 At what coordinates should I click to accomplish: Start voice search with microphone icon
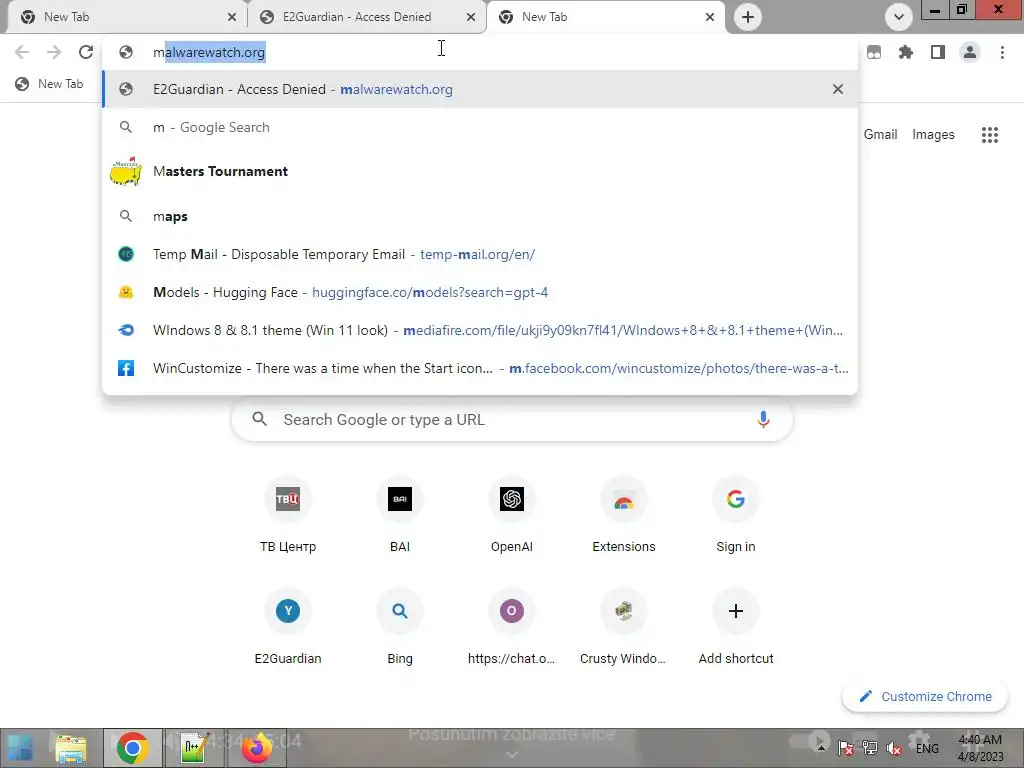point(763,419)
